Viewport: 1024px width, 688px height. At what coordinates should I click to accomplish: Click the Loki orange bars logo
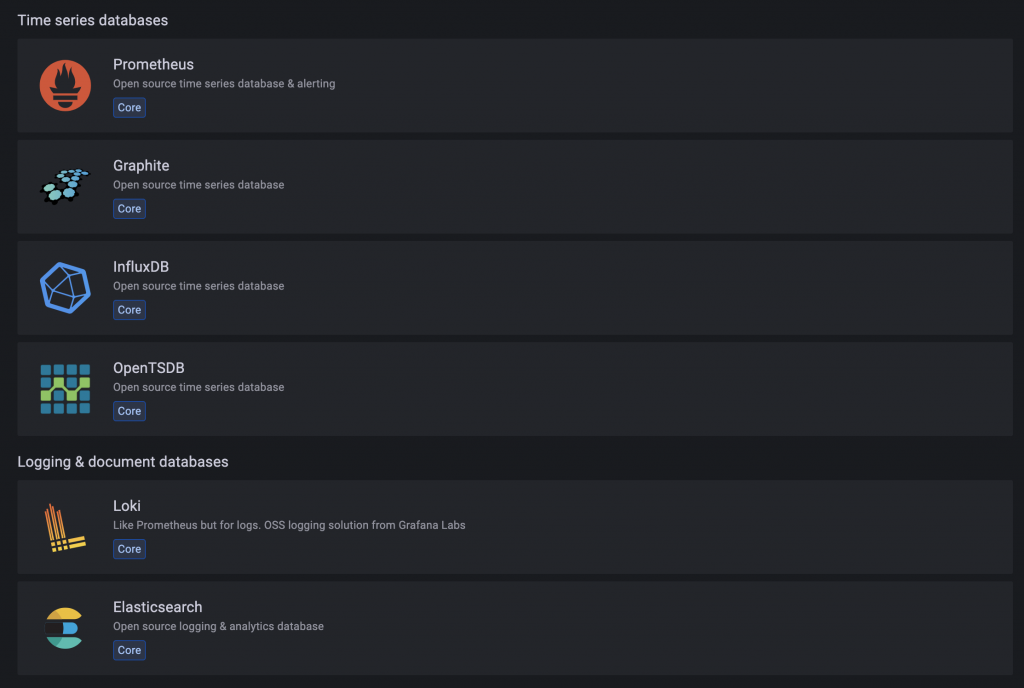pos(65,527)
